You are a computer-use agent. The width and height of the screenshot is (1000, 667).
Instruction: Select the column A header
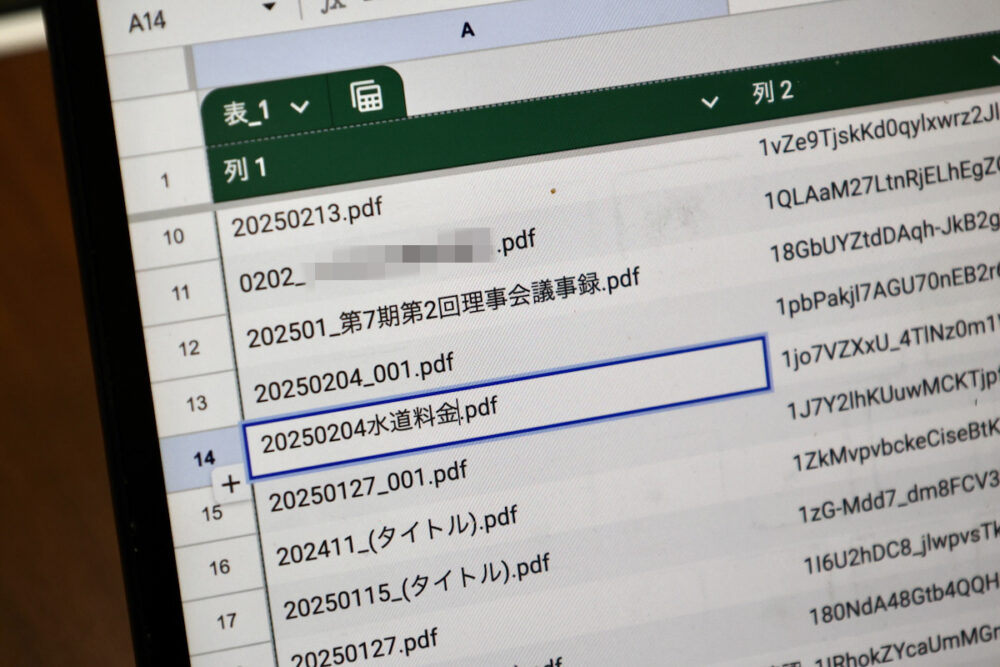pos(466,30)
